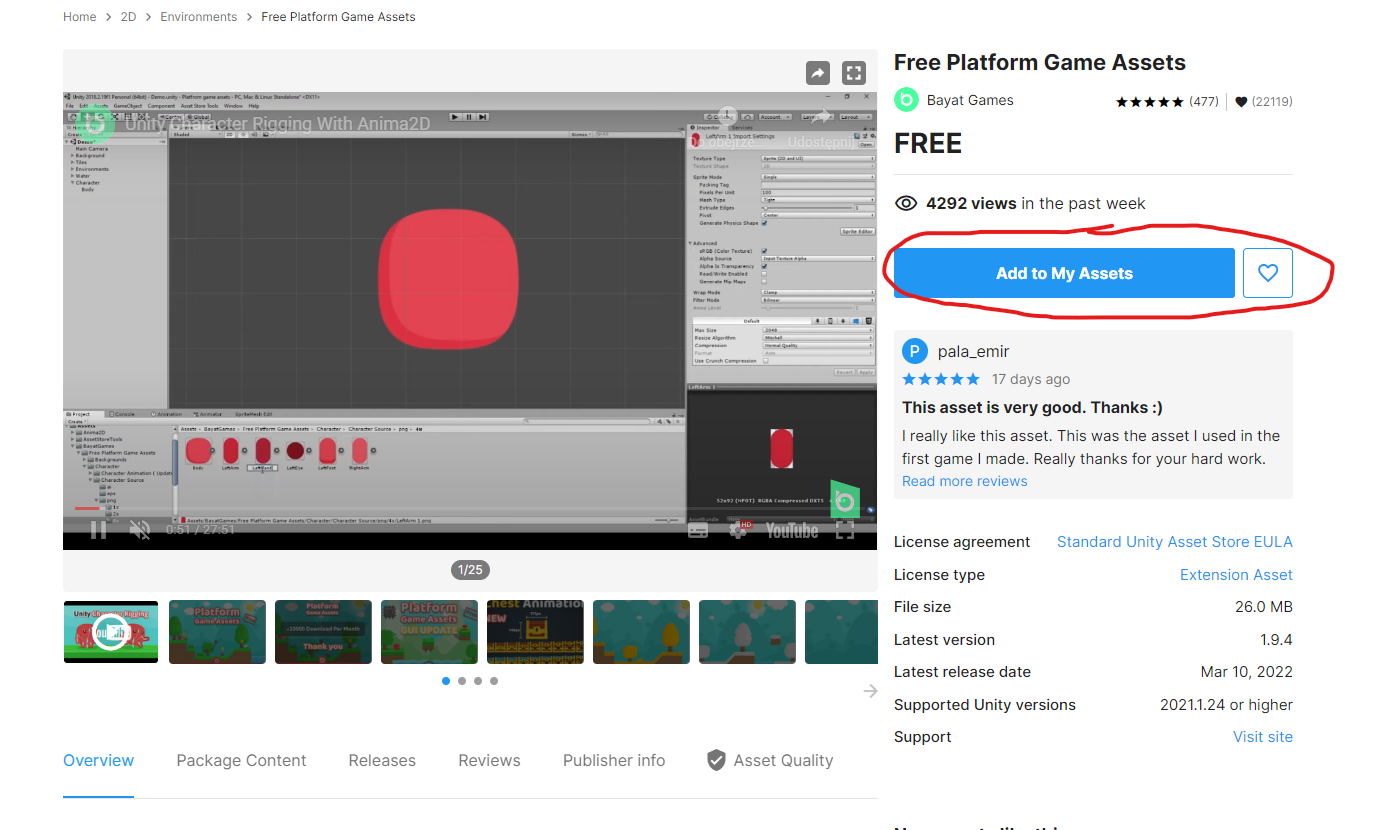Open Bayat Games publisher page
The image size is (1379, 830).
[x=970, y=100]
